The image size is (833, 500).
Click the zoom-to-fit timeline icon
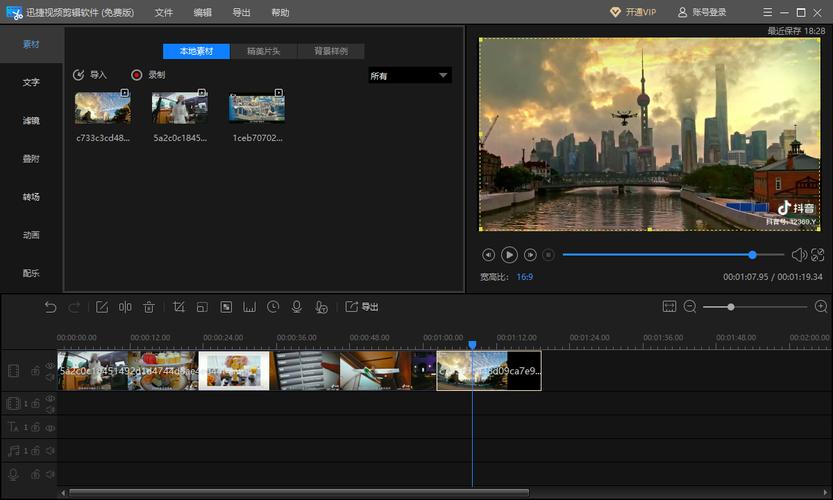669,307
